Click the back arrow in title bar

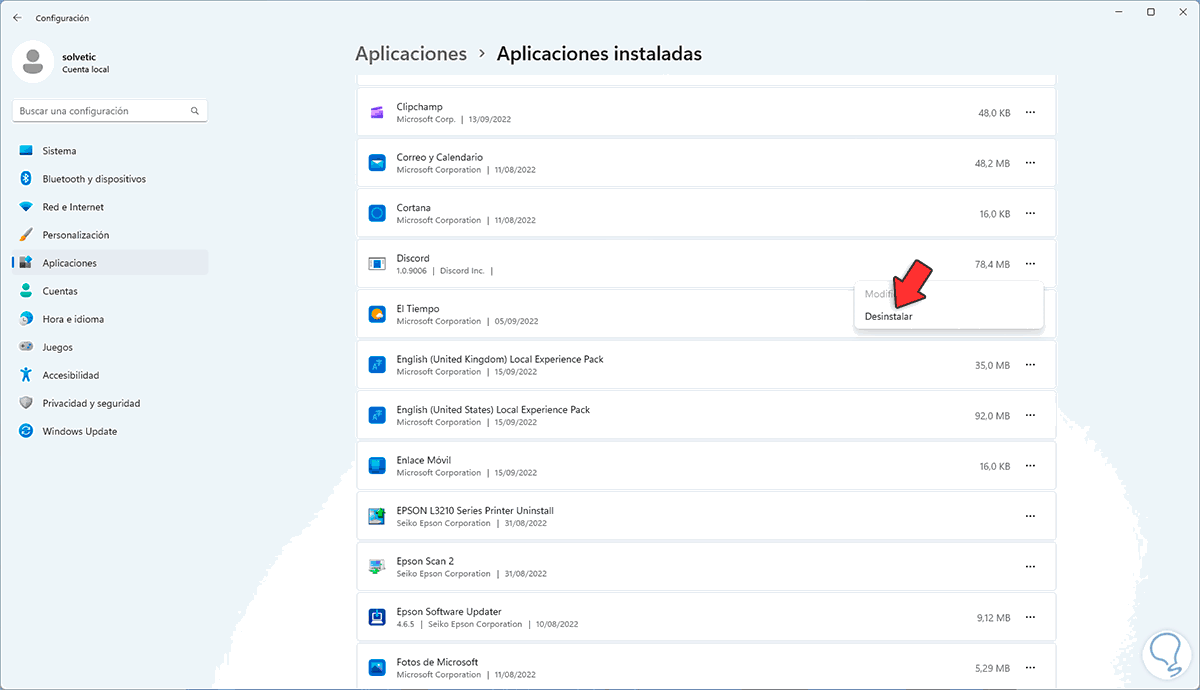pyautogui.click(x=17, y=18)
